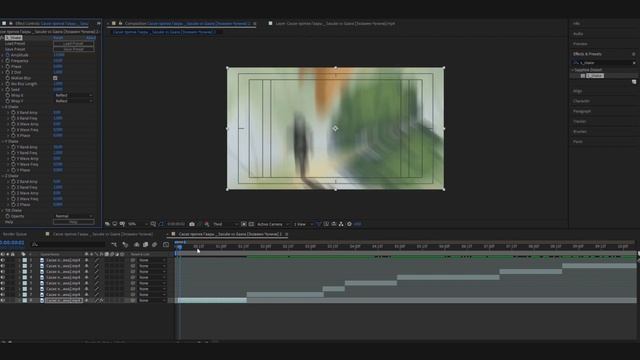Click new folder icon in Effects & Presets
Screen dimensions: 640x360
click(634, 82)
